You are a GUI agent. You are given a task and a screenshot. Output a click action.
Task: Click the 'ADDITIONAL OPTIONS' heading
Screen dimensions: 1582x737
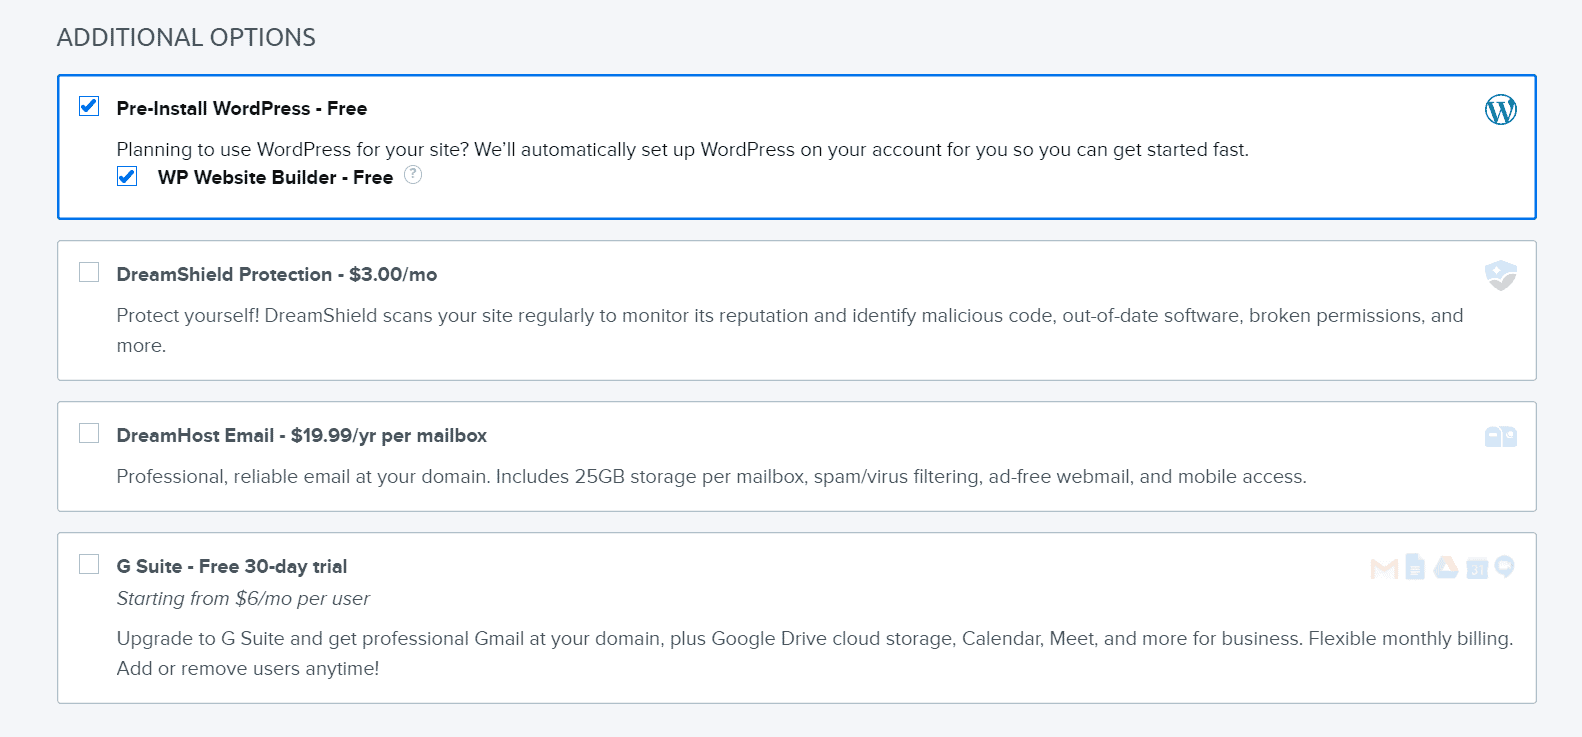coord(186,37)
